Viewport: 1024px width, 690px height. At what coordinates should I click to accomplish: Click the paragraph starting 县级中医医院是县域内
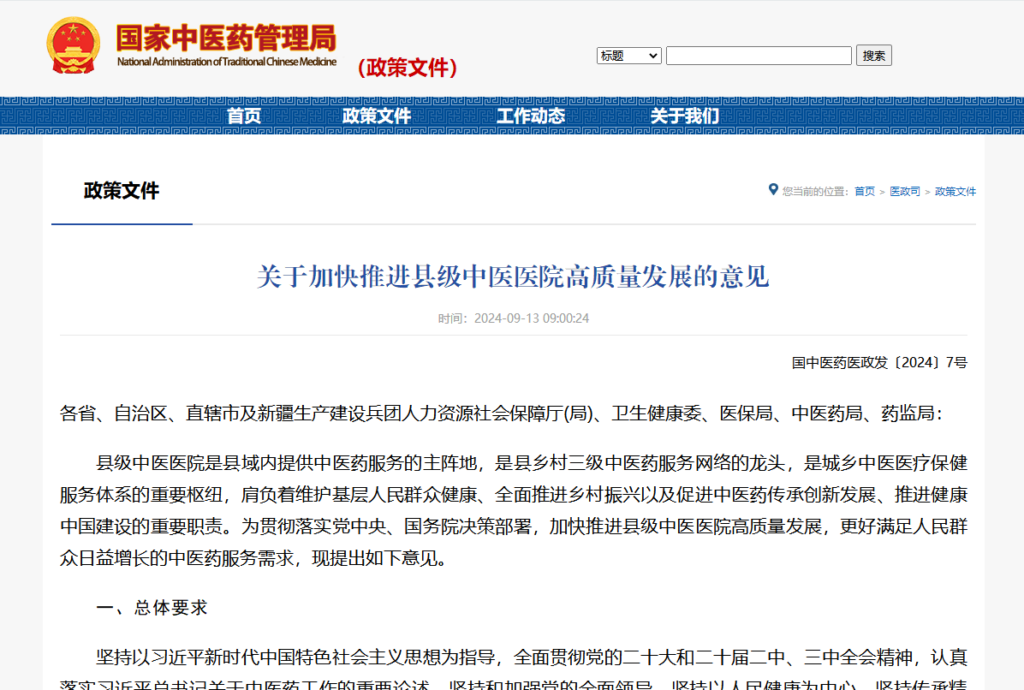[513, 510]
